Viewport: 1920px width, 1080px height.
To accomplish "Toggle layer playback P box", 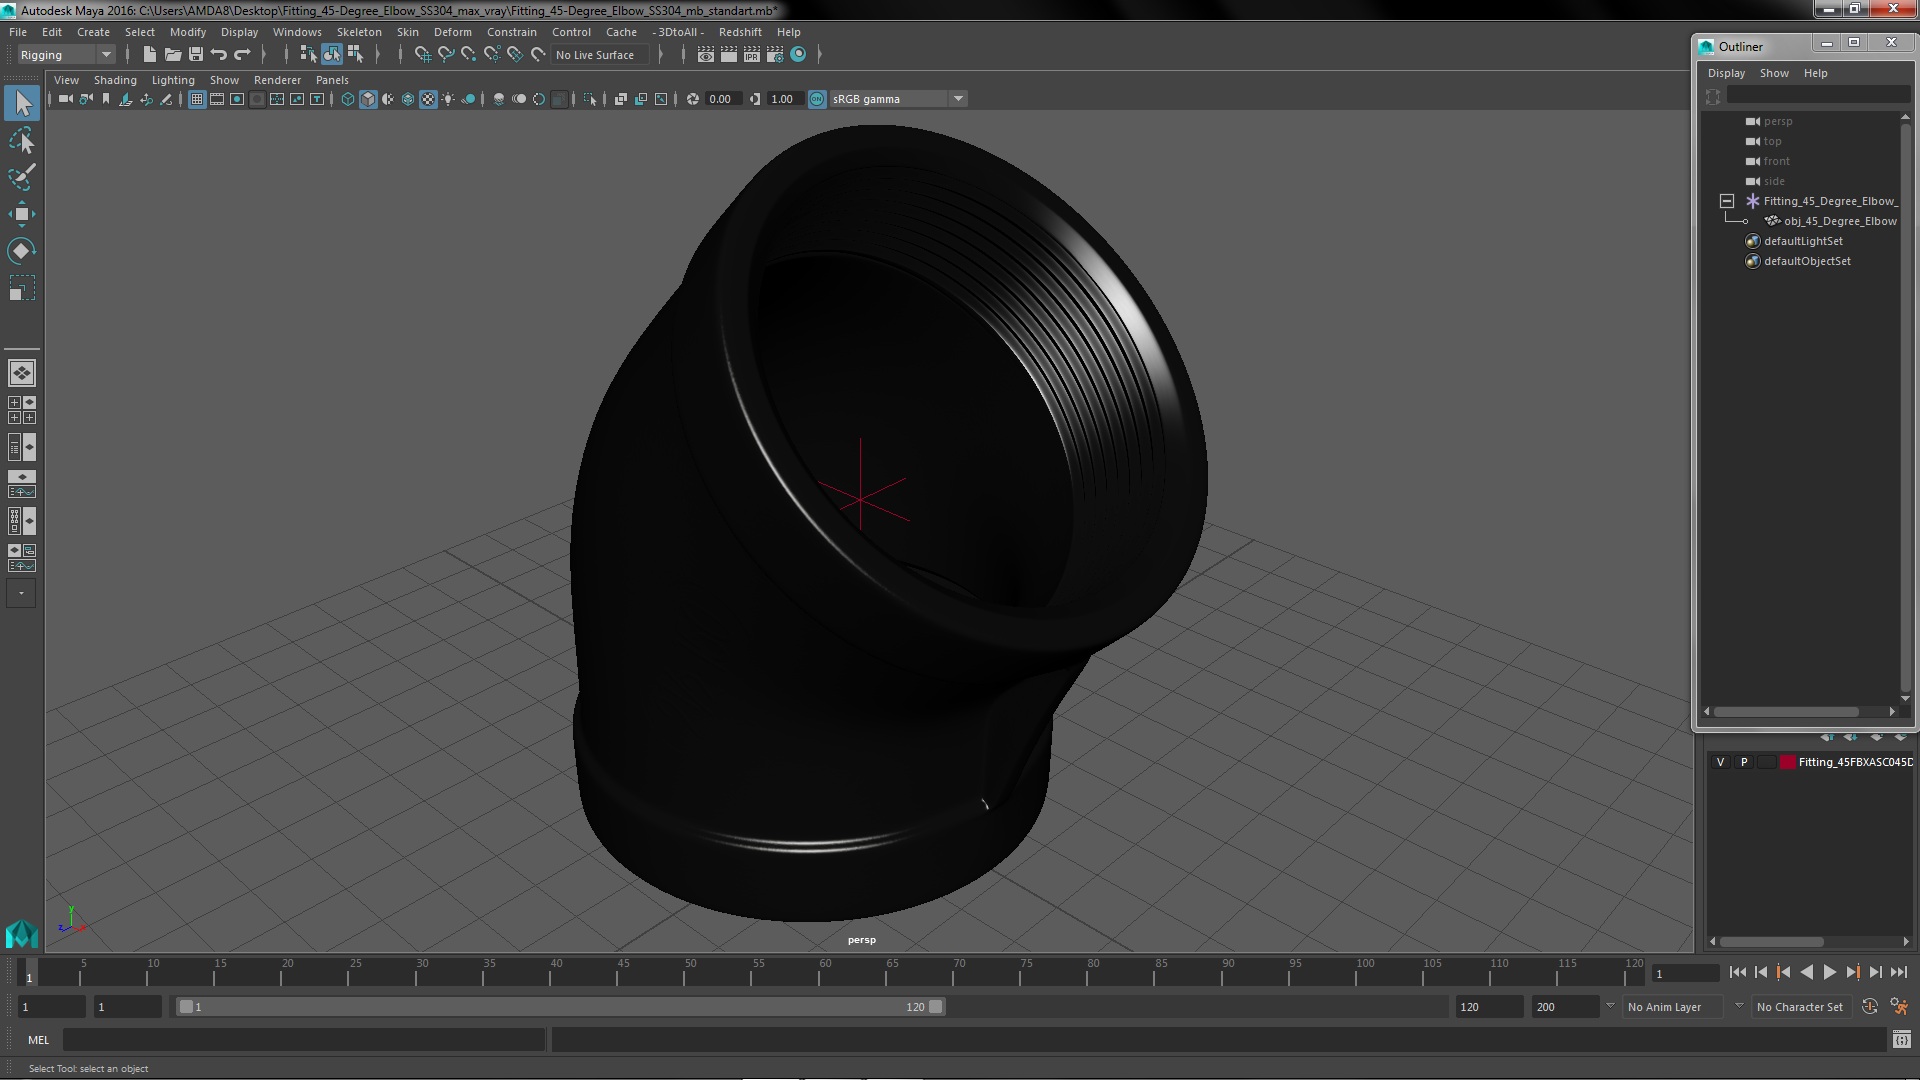I will (1744, 762).
